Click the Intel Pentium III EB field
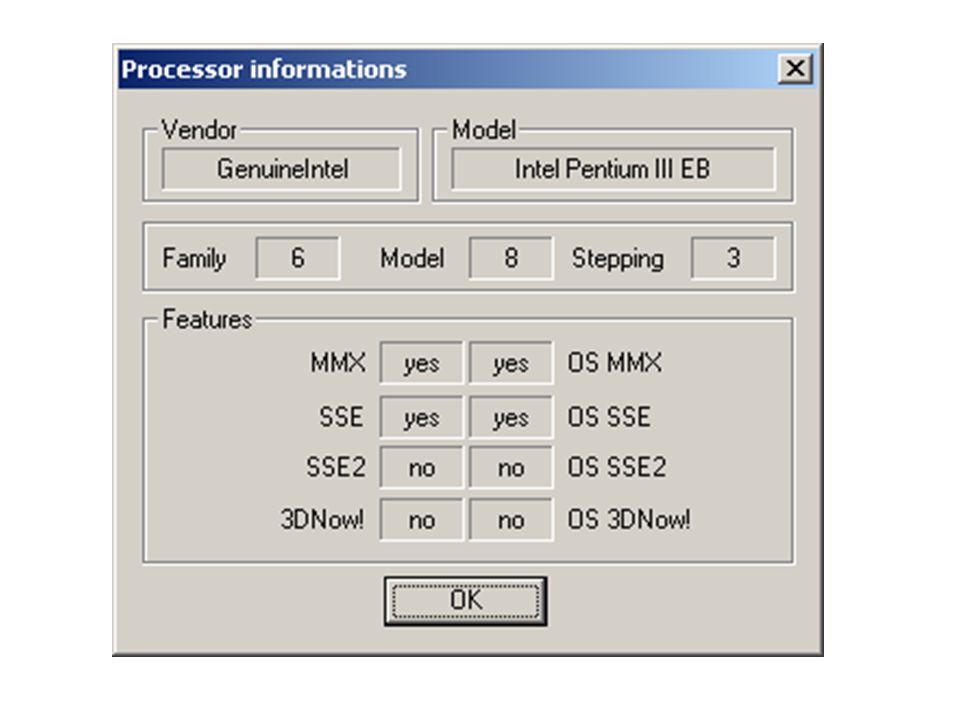Image resolution: width=960 pixels, height=720 pixels. coord(613,169)
